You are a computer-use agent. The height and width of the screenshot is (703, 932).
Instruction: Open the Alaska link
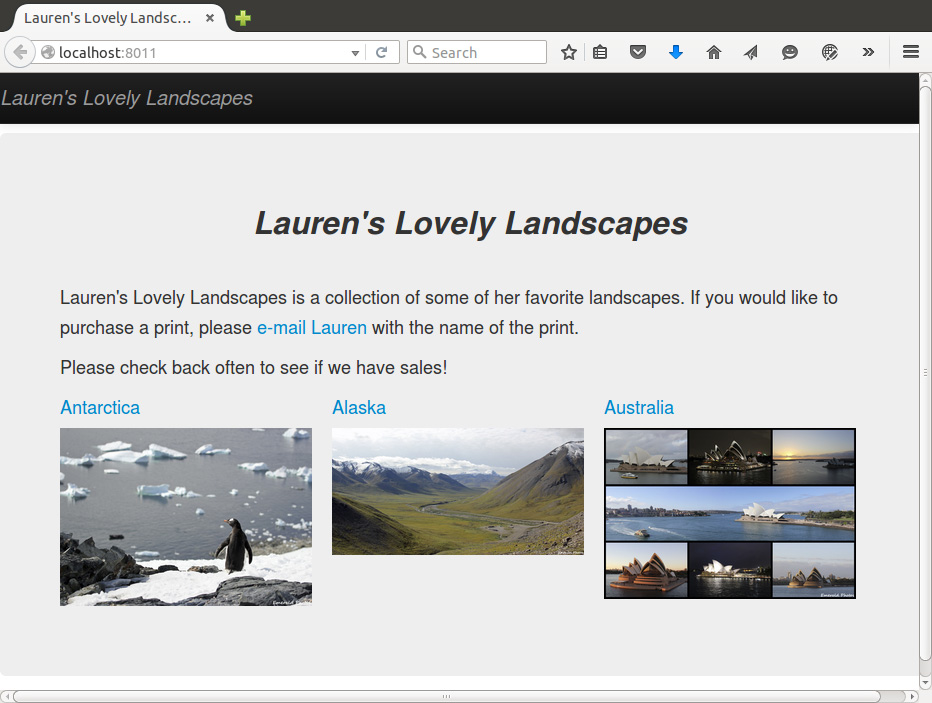(x=359, y=408)
